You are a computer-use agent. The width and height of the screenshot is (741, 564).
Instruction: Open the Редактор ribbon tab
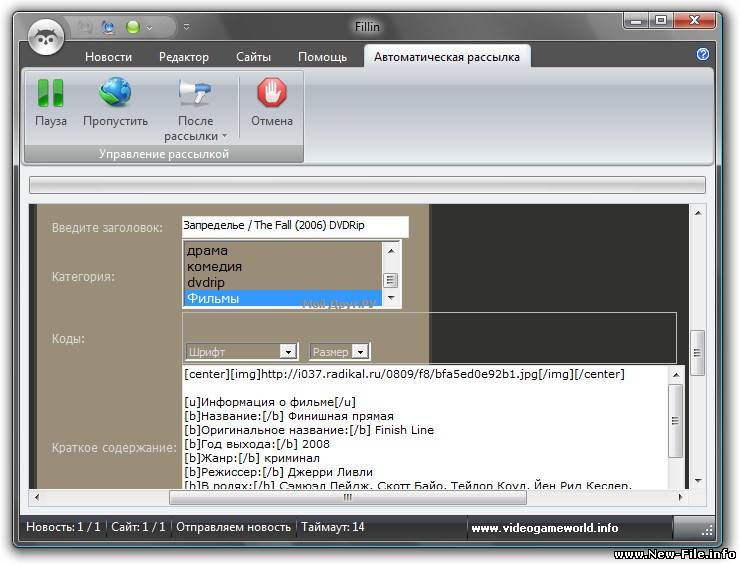click(x=184, y=57)
